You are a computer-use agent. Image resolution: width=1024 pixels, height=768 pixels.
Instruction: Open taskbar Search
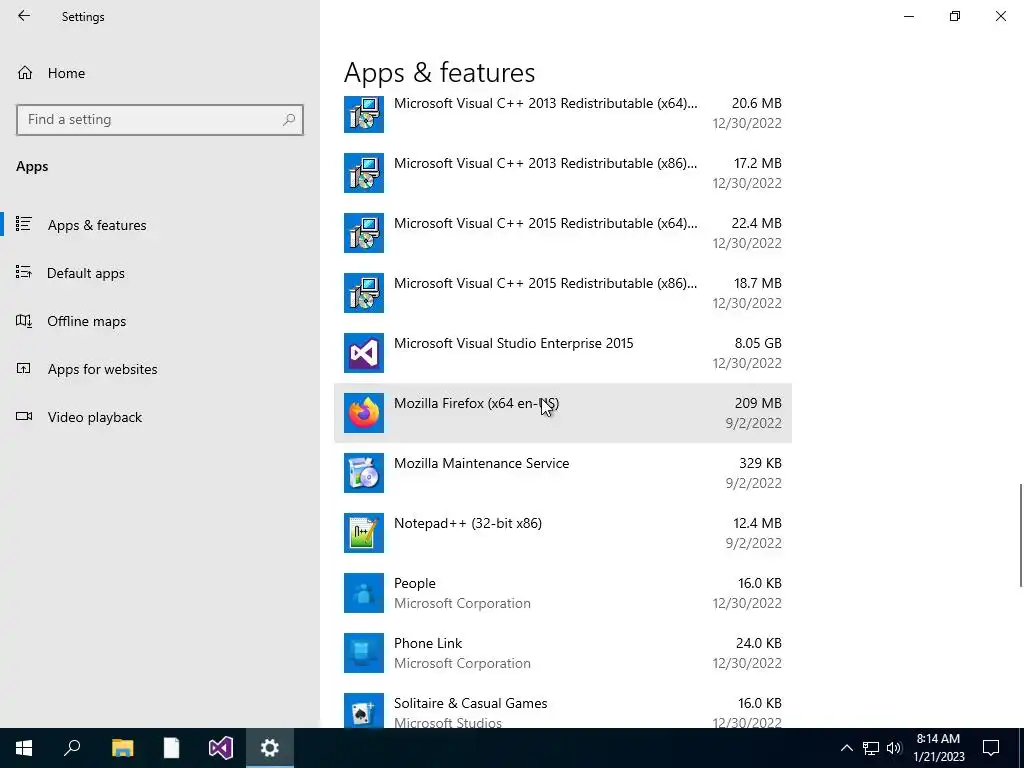[72, 748]
